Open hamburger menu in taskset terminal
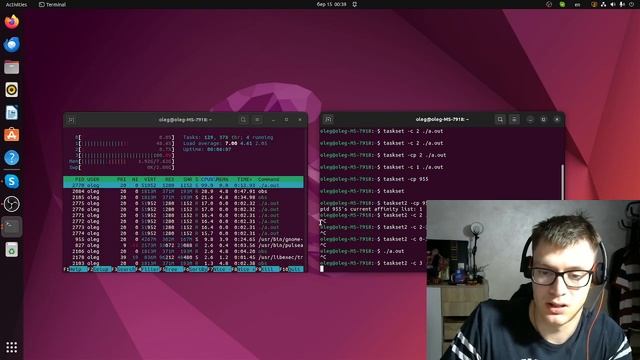640x360 pixels. 514,119
